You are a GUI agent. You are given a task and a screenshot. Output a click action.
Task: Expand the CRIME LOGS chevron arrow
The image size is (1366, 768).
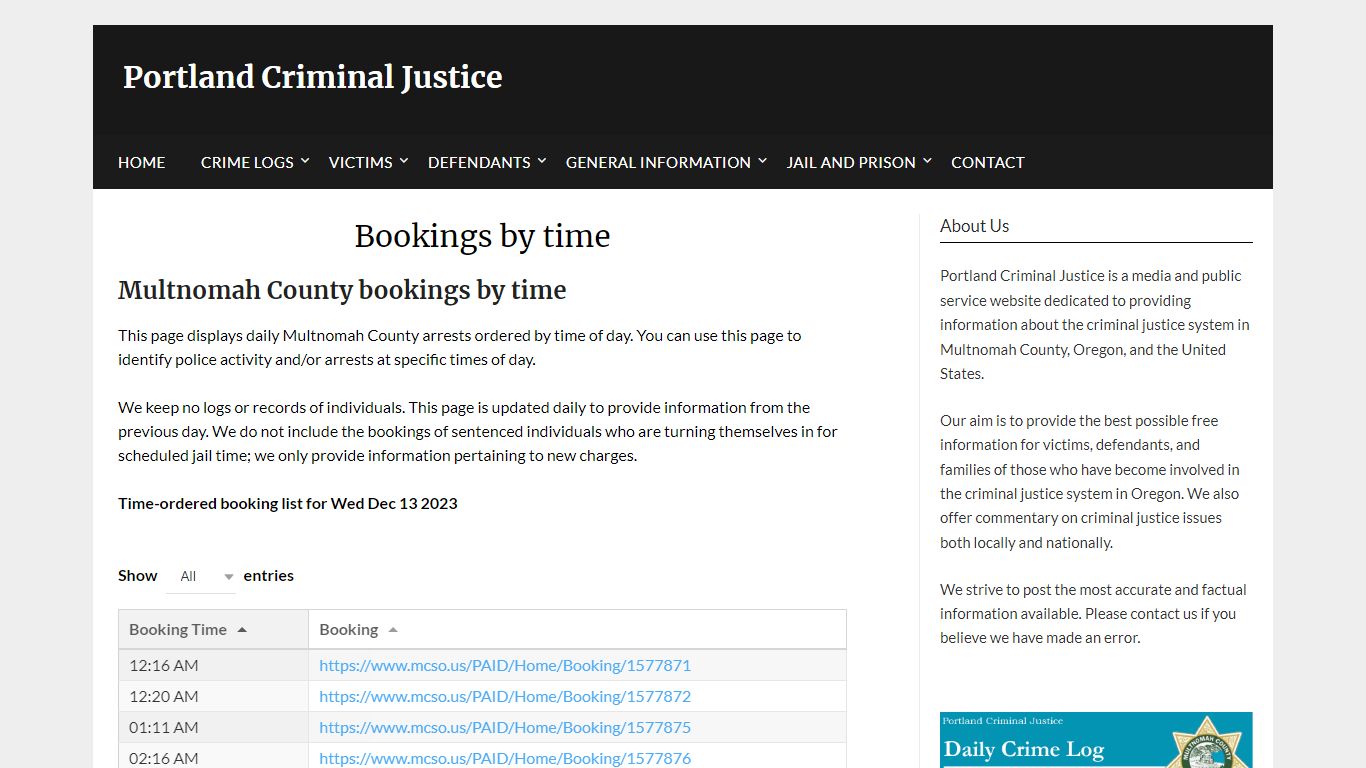(x=305, y=161)
